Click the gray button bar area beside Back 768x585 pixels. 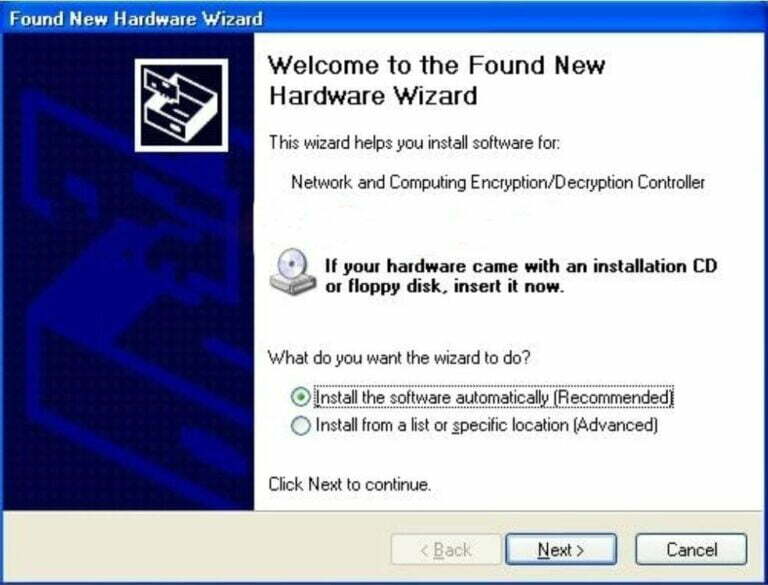(x=196, y=548)
